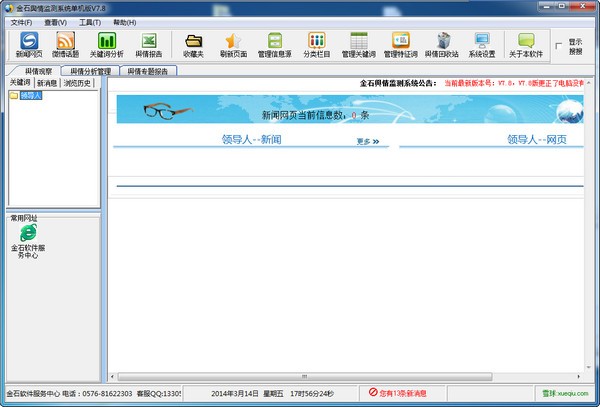Viewport: 600px width, 407px height.
Task: Open the 微博话题 RSS icon
Action: click(x=65, y=45)
